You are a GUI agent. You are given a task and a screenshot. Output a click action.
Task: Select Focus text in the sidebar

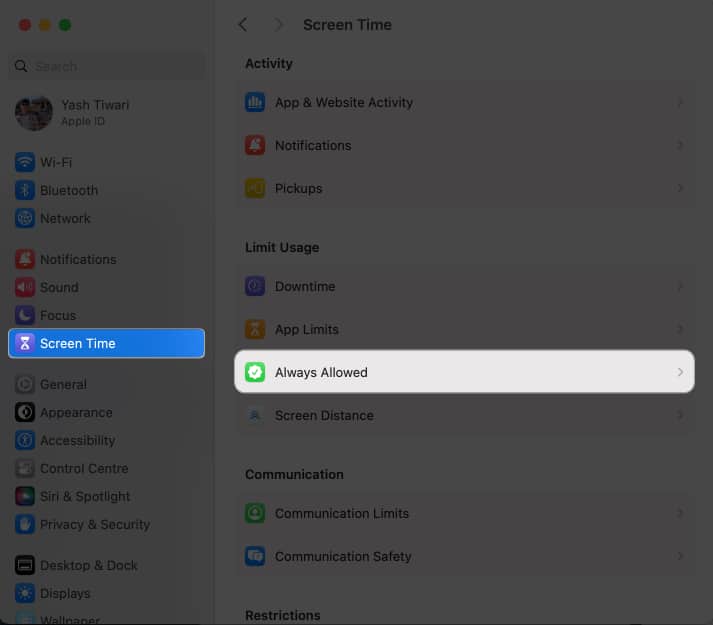(x=58, y=315)
